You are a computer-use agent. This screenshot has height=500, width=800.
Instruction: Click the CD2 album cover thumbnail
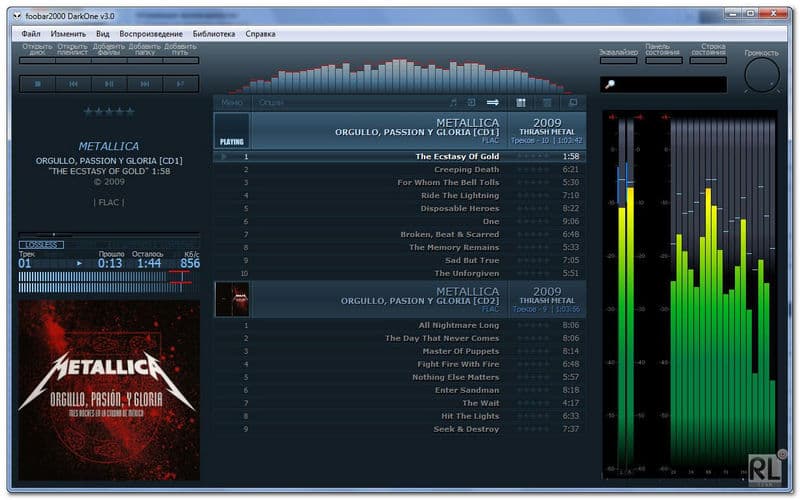(232, 299)
